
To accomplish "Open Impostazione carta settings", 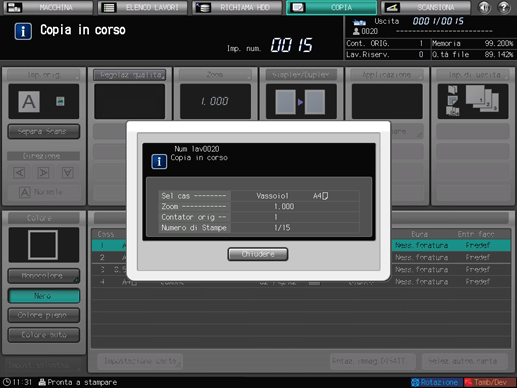I will tap(140, 361).
